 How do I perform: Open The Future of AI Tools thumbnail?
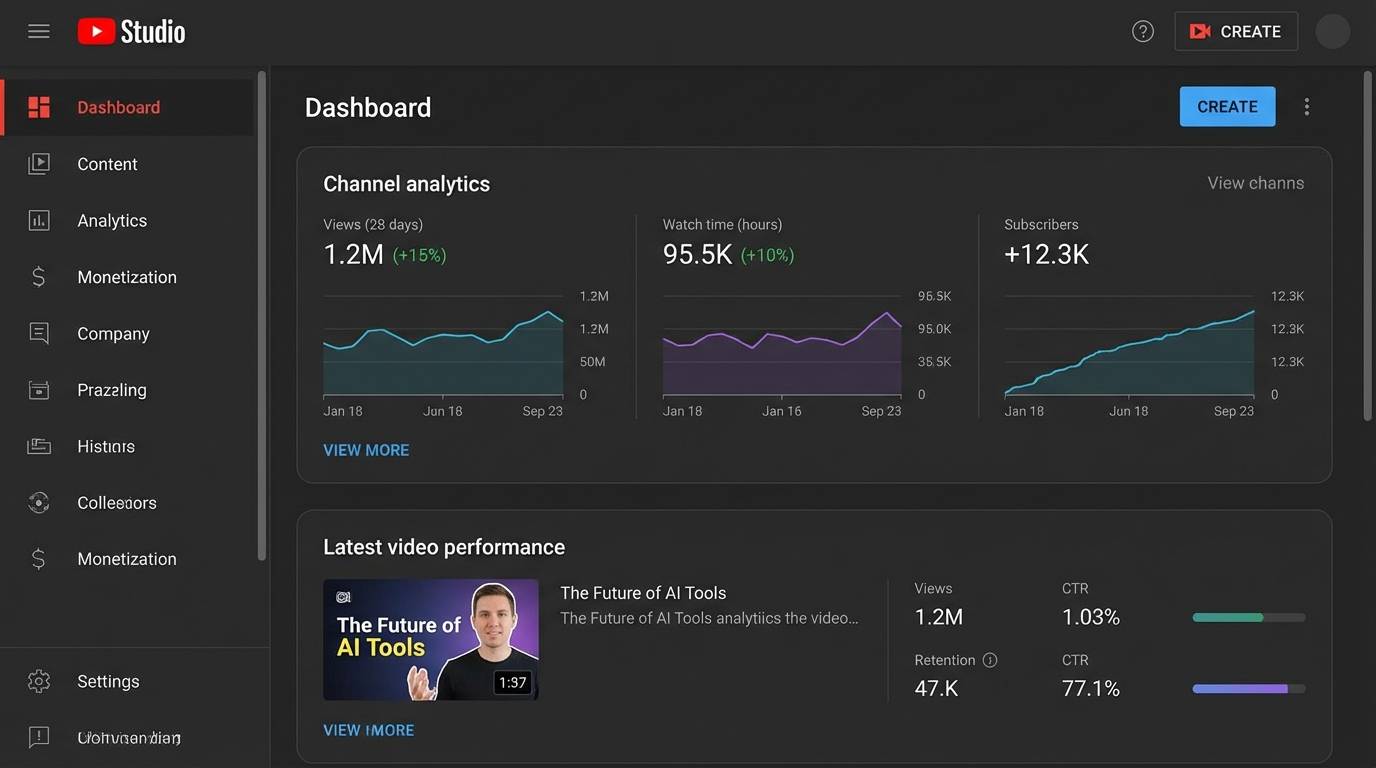click(430, 640)
